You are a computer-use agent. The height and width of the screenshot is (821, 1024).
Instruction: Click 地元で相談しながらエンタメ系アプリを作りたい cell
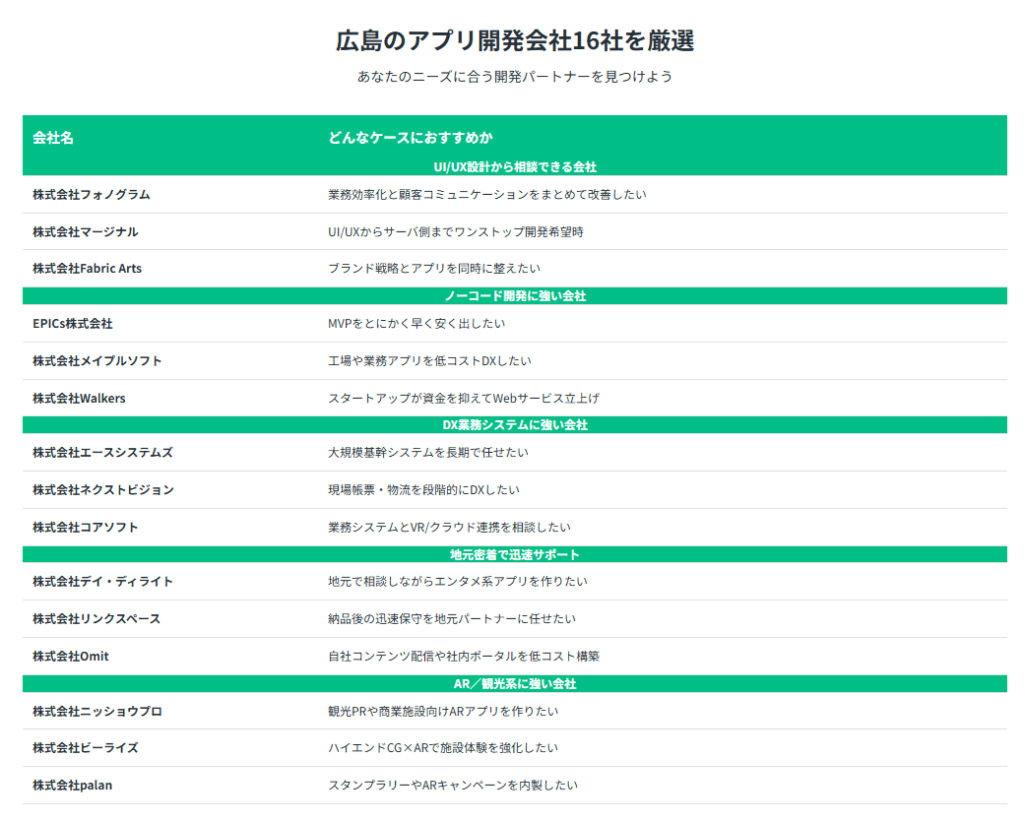pos(458,582)
